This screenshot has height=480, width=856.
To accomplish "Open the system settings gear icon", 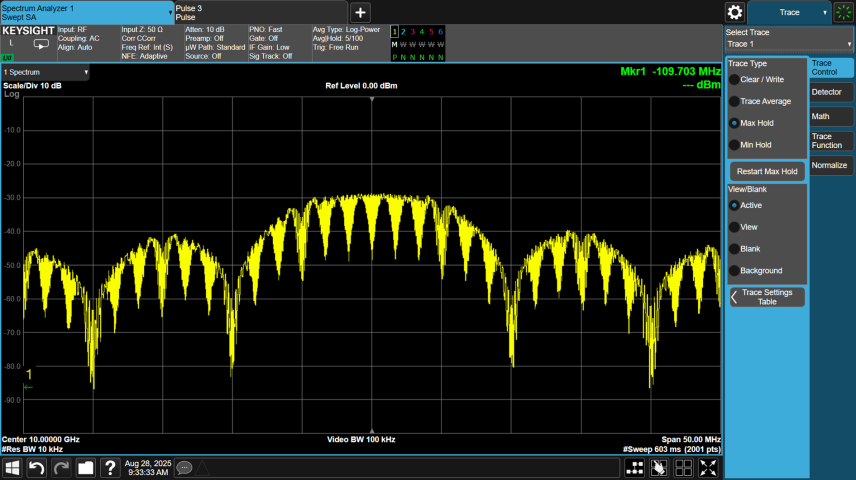I will [x=735, y=12].
